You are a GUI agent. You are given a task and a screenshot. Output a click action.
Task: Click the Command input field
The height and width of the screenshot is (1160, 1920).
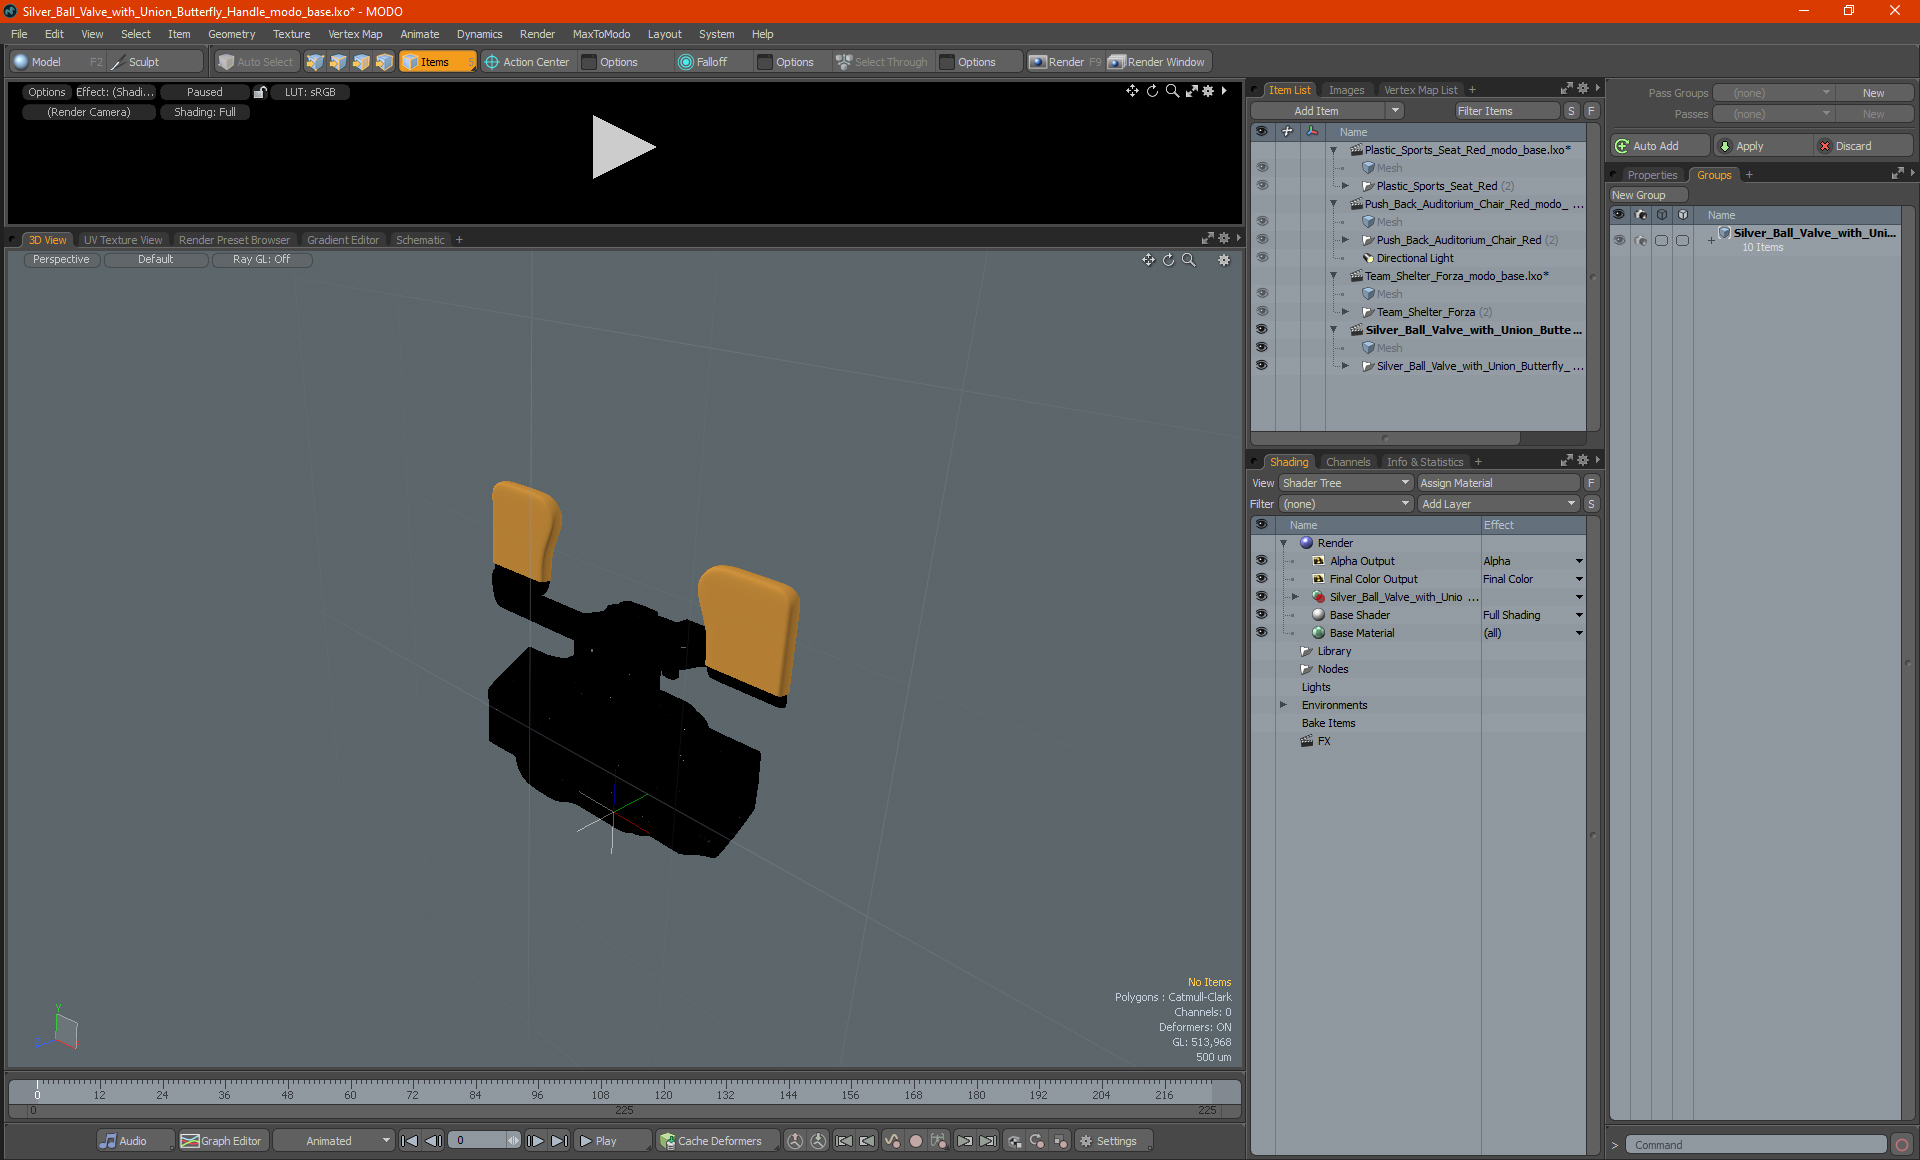[1756, 1145]
